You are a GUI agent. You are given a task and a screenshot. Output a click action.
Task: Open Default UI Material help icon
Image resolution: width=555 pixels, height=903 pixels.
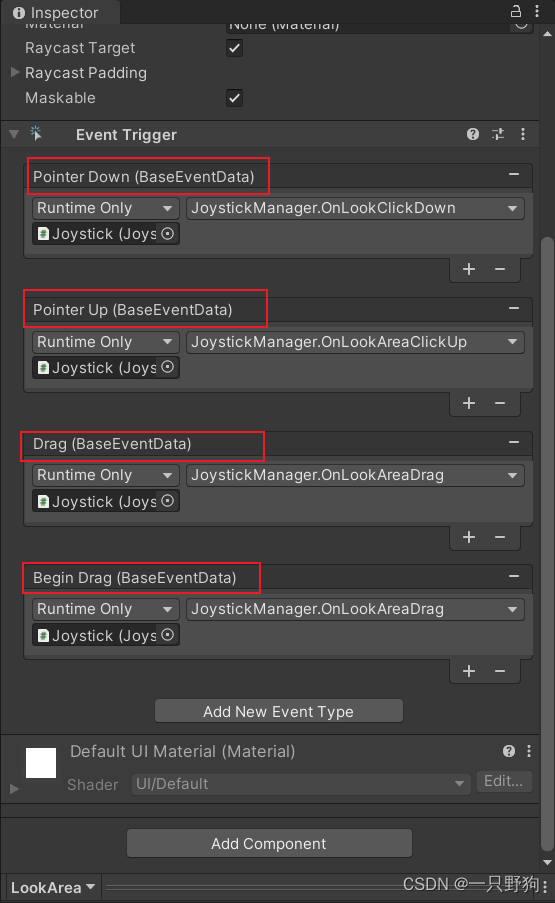tap(509, 750)
